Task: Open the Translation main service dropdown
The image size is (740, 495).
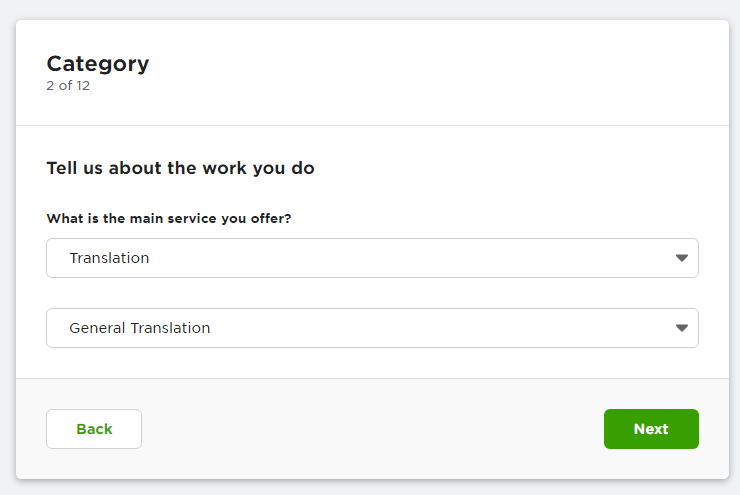Action: point(372,258)
